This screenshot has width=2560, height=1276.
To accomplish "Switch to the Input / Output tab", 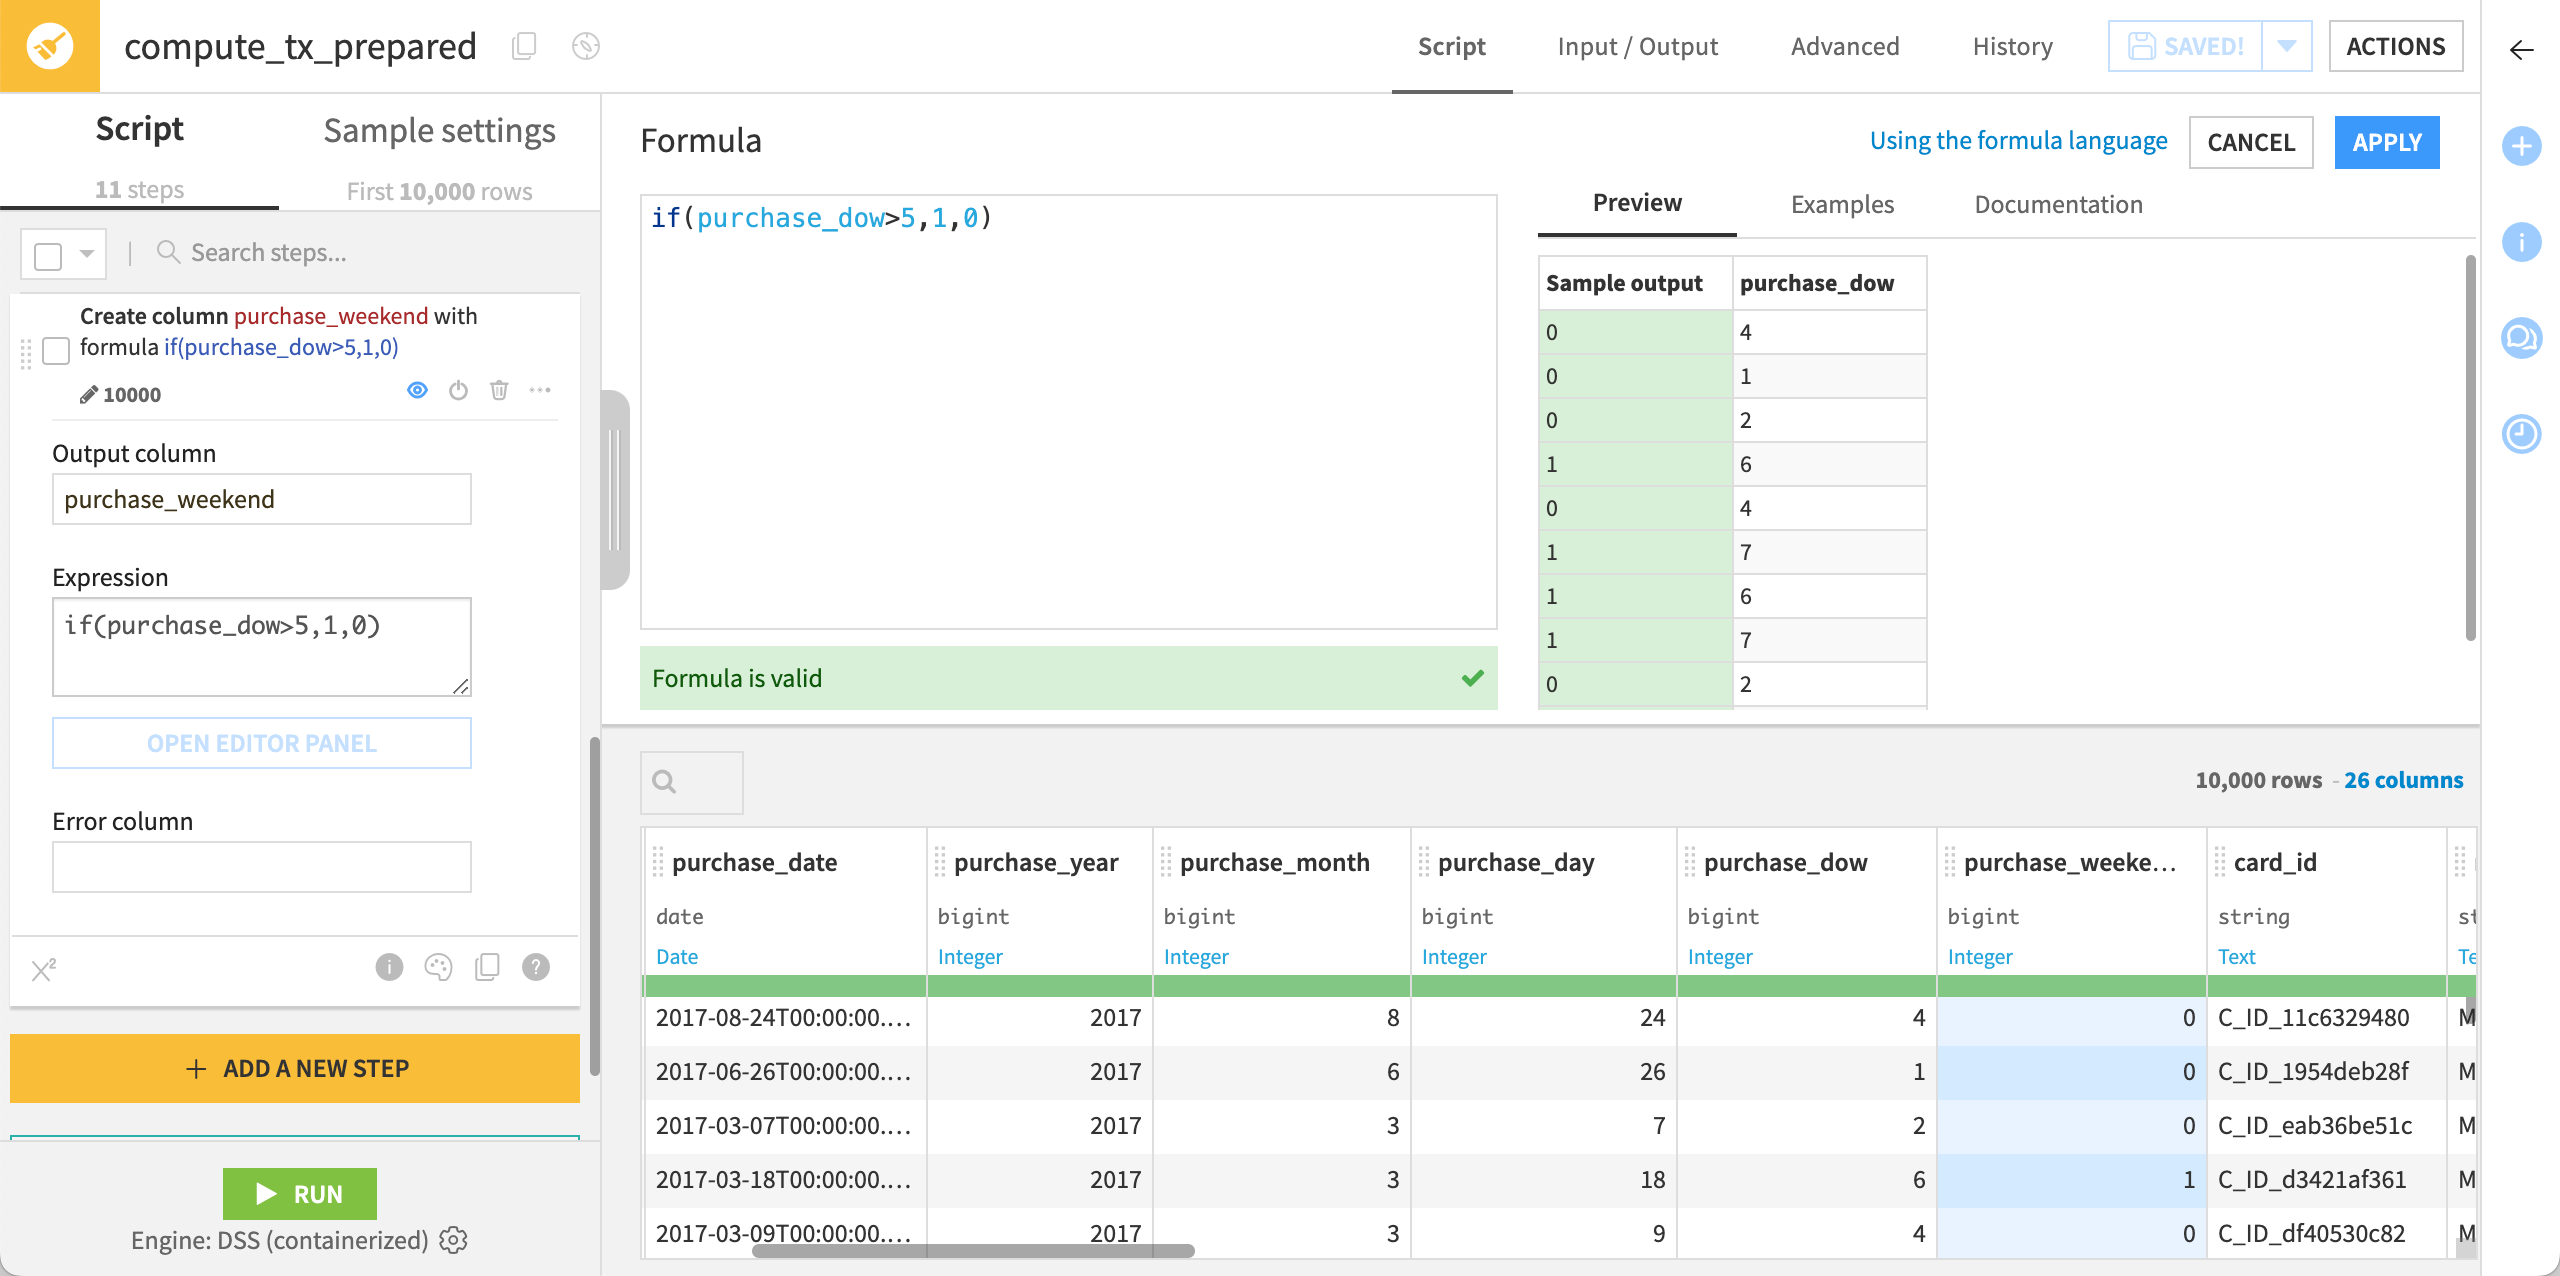I will click(x=1637, y=46).
